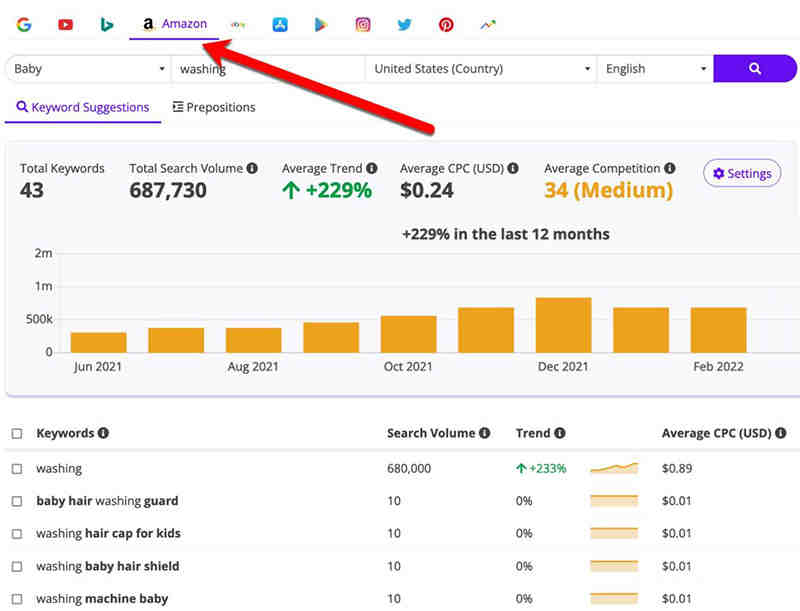This screenshot has width=800, height=611.
Task: Select the "washing machine baby" checkbox
Action: [17, 598]
